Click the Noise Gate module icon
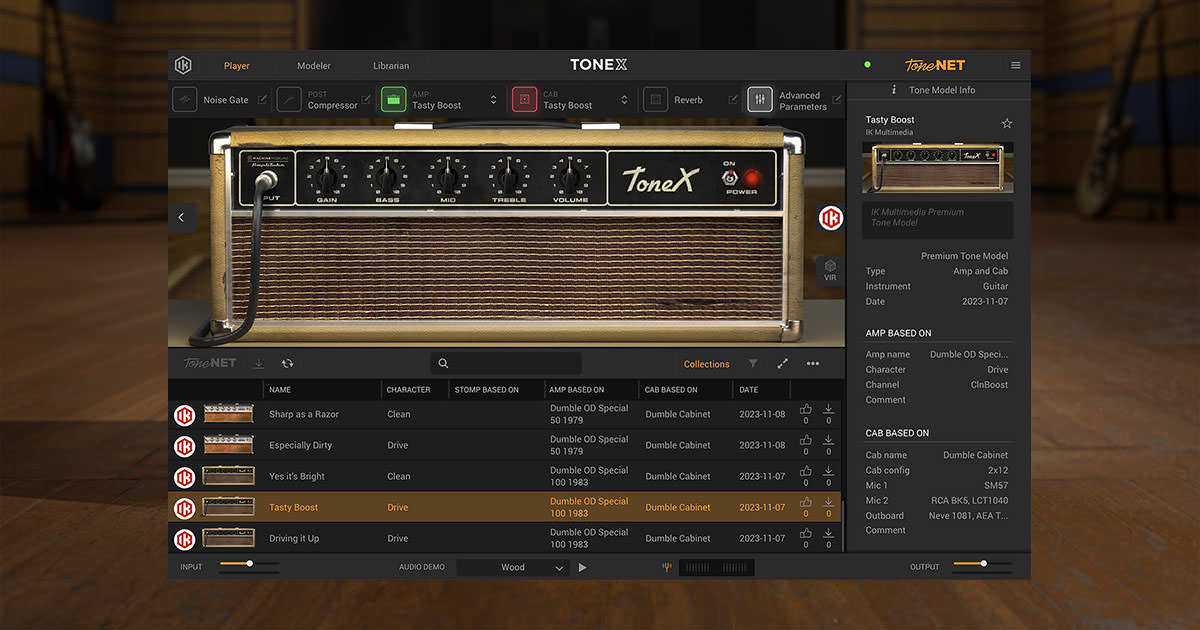 pyautogui.click(x=185, y=100)
